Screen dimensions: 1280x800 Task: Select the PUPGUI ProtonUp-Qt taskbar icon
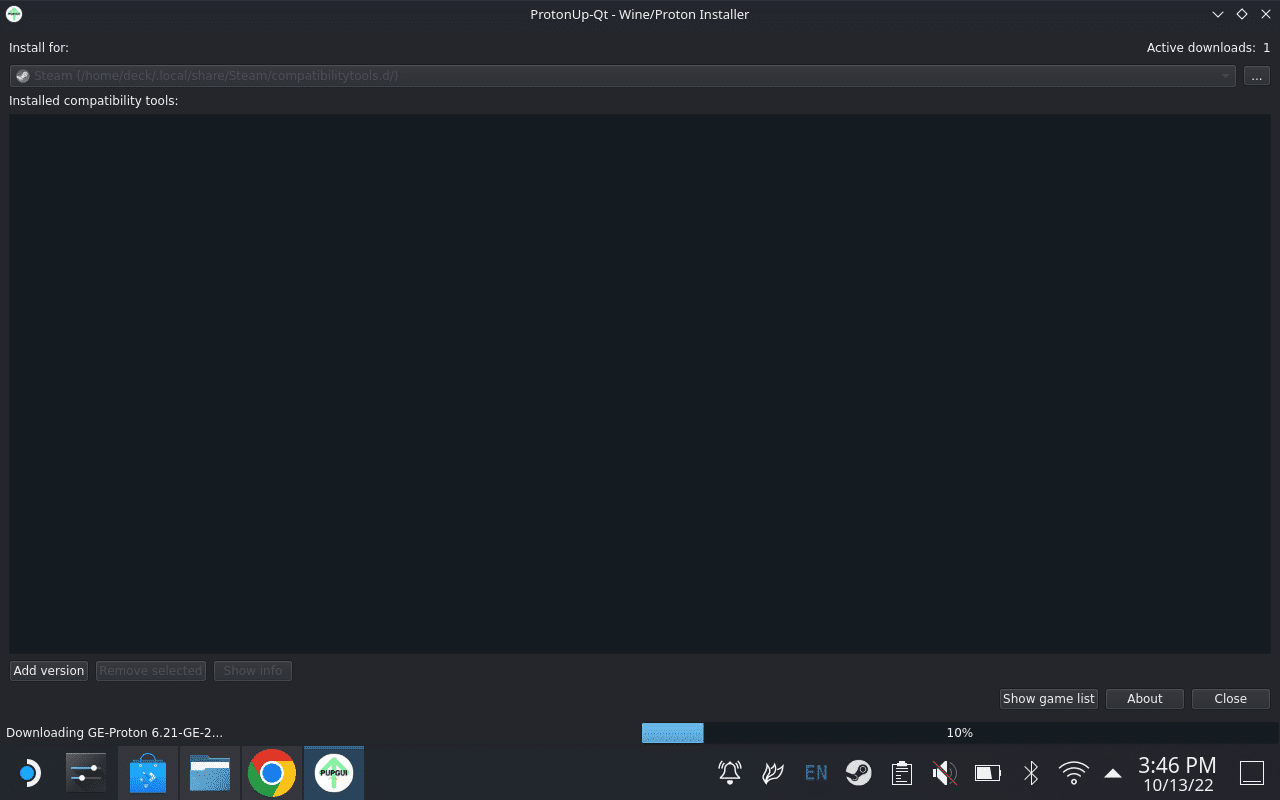pos(334,773)
